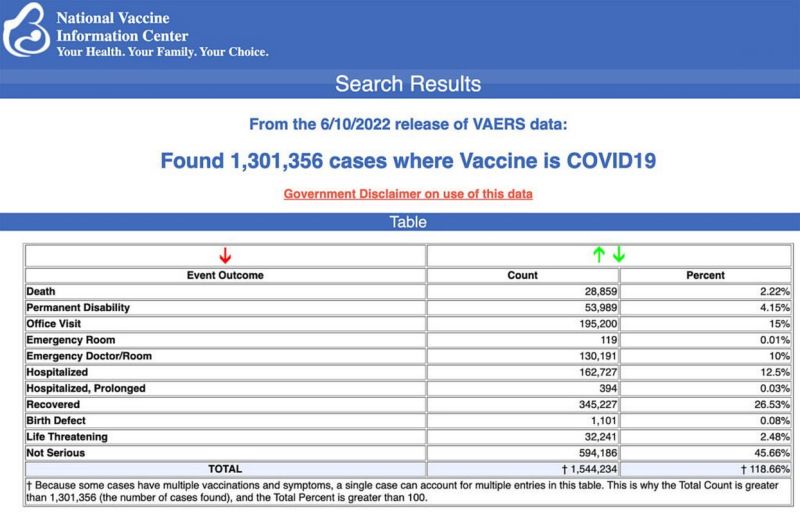Click the Event Outcome column header
This screenshot has width=800, height=514.
225,275
